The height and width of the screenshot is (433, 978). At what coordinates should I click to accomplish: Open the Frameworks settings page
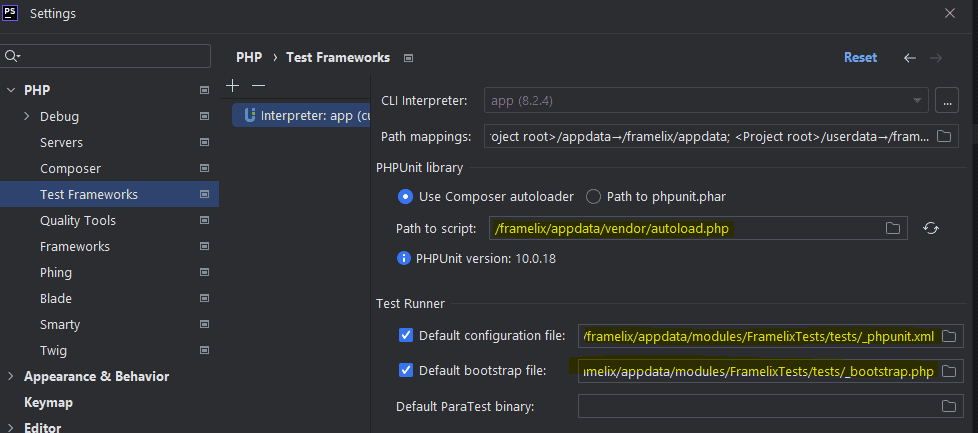click(75, 246)
